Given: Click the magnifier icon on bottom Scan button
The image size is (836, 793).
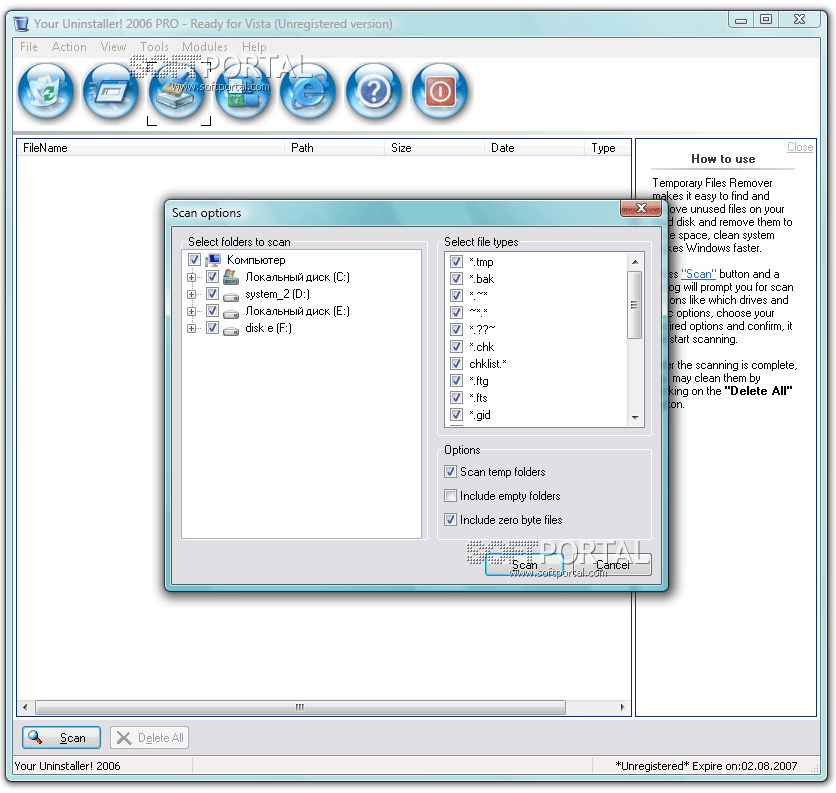Looking at the screenshot, I should tap(35, 737).
